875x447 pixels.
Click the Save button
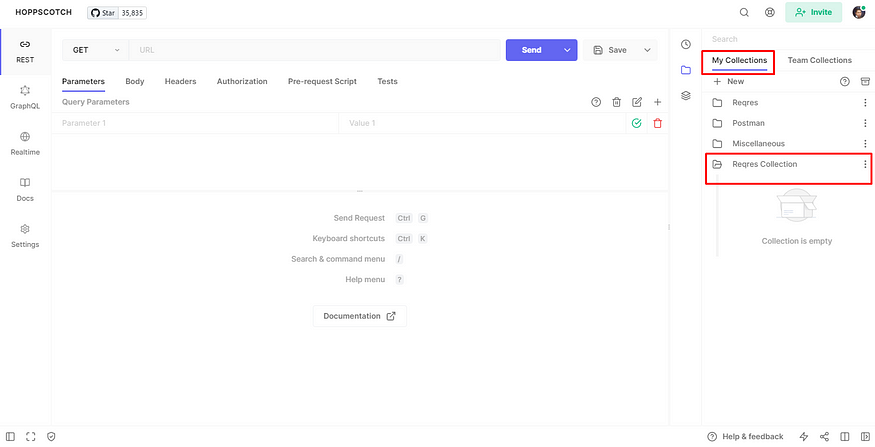(x=610, y=50)
